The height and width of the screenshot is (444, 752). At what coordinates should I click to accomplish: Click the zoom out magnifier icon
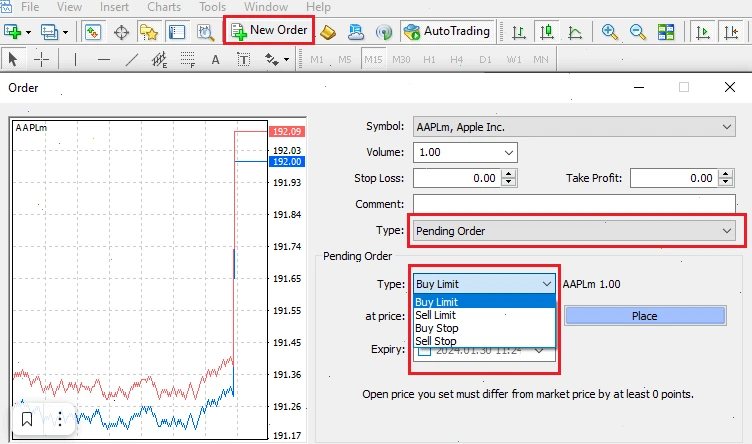pos(638,31)
